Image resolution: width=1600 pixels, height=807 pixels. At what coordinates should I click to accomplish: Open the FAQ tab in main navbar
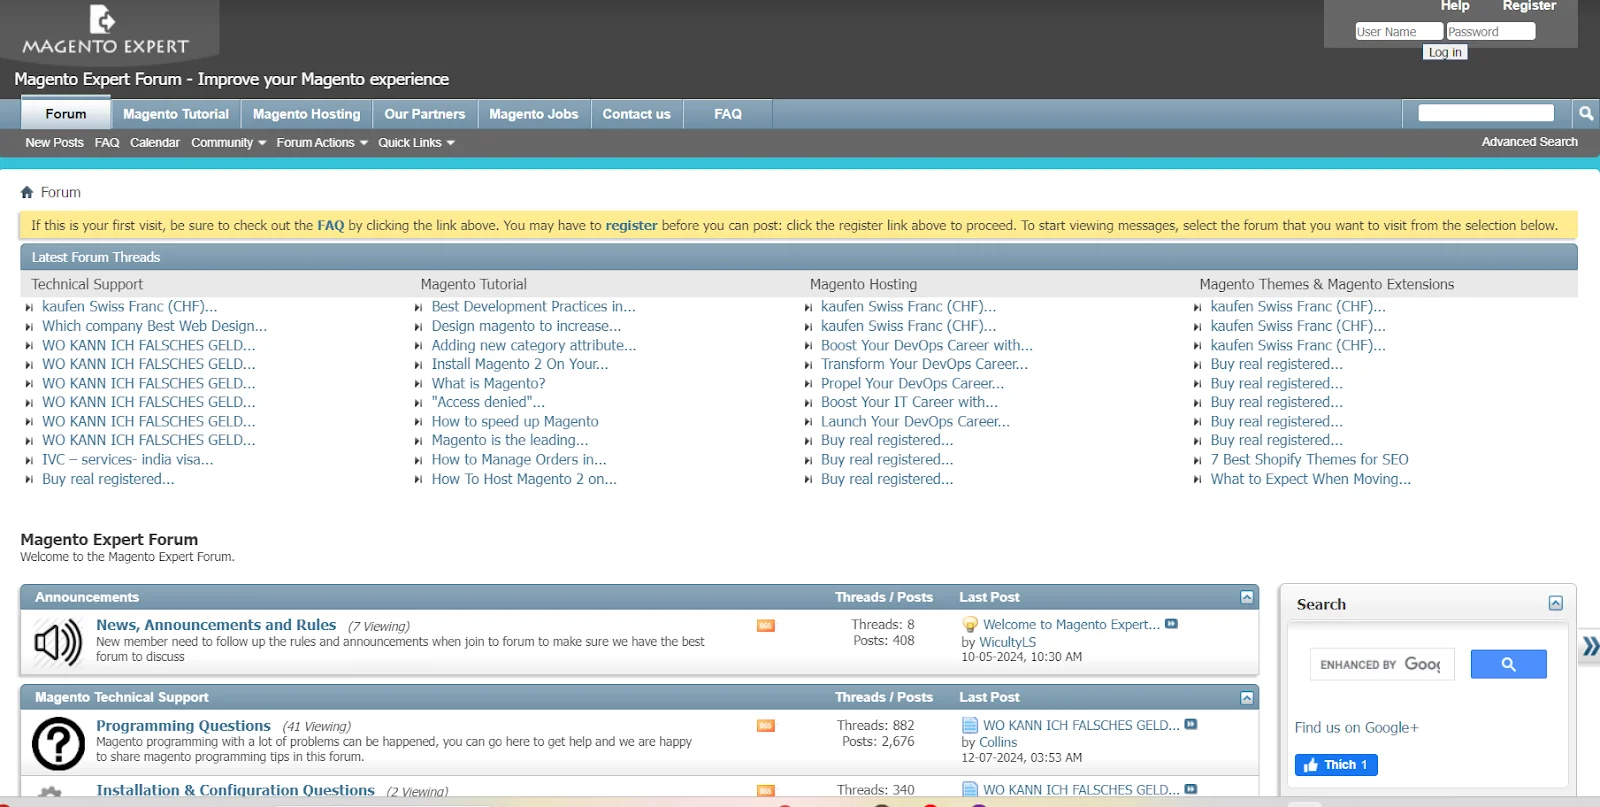(x=728, y=114)
